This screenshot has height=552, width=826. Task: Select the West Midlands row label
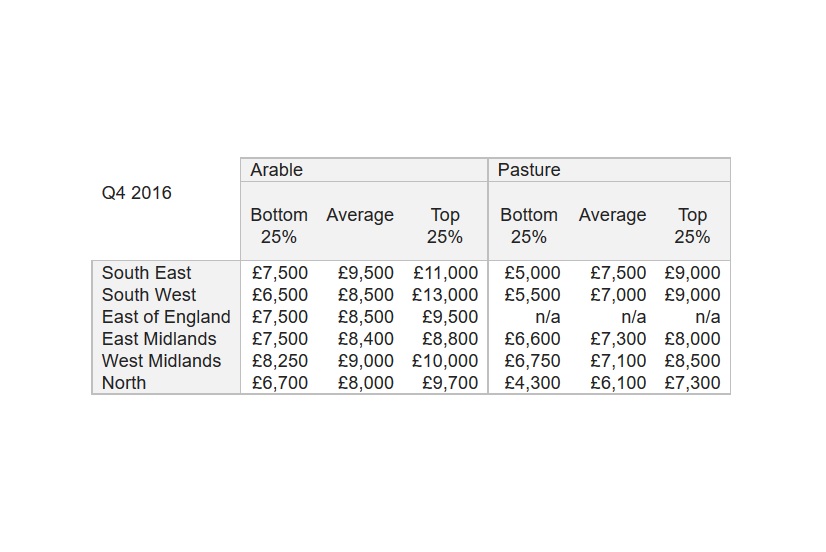[161, 361]
